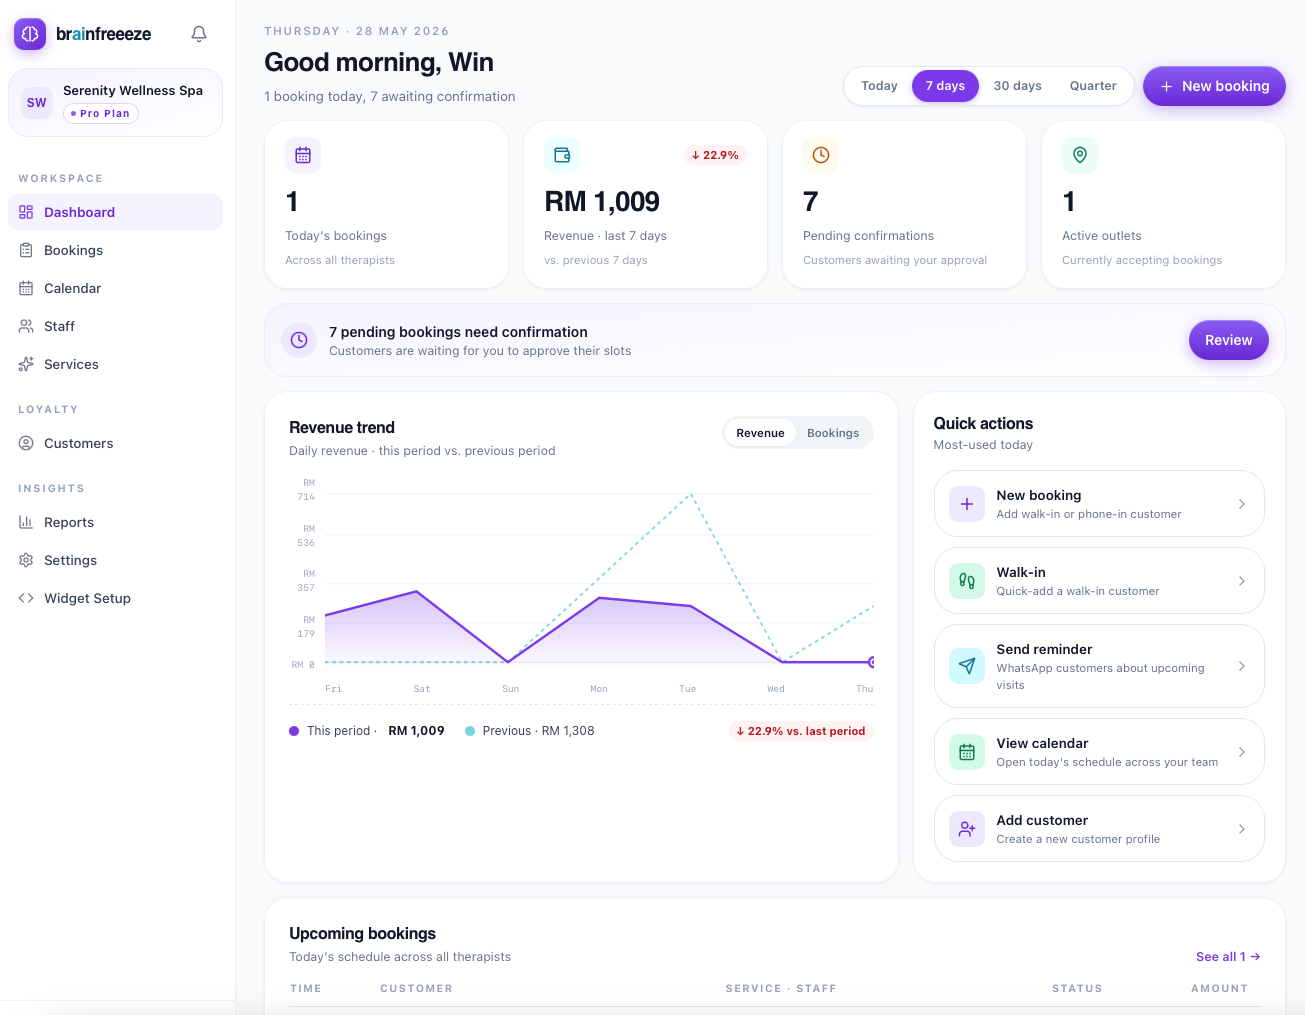Click the 22.9% vs. last period badge
Image resolution: width=1305 pixels, height=1015 pixels.
801,731
